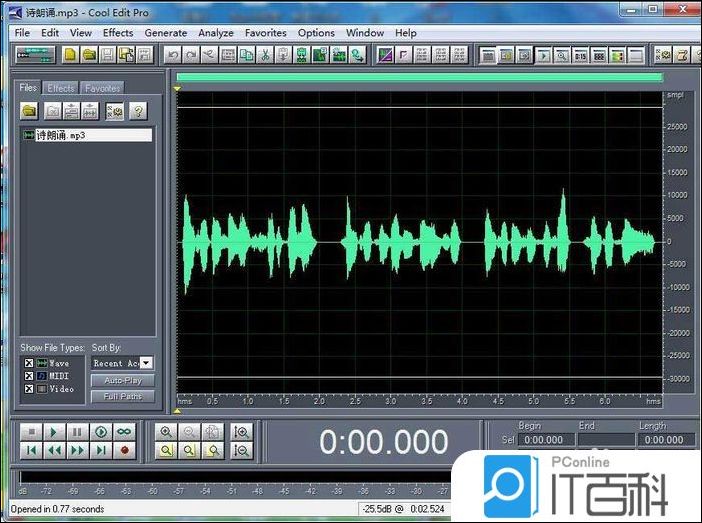The image size is (702, 523).
Task: Toggle the MIDI file type checkbox
Action: [29, 376]
